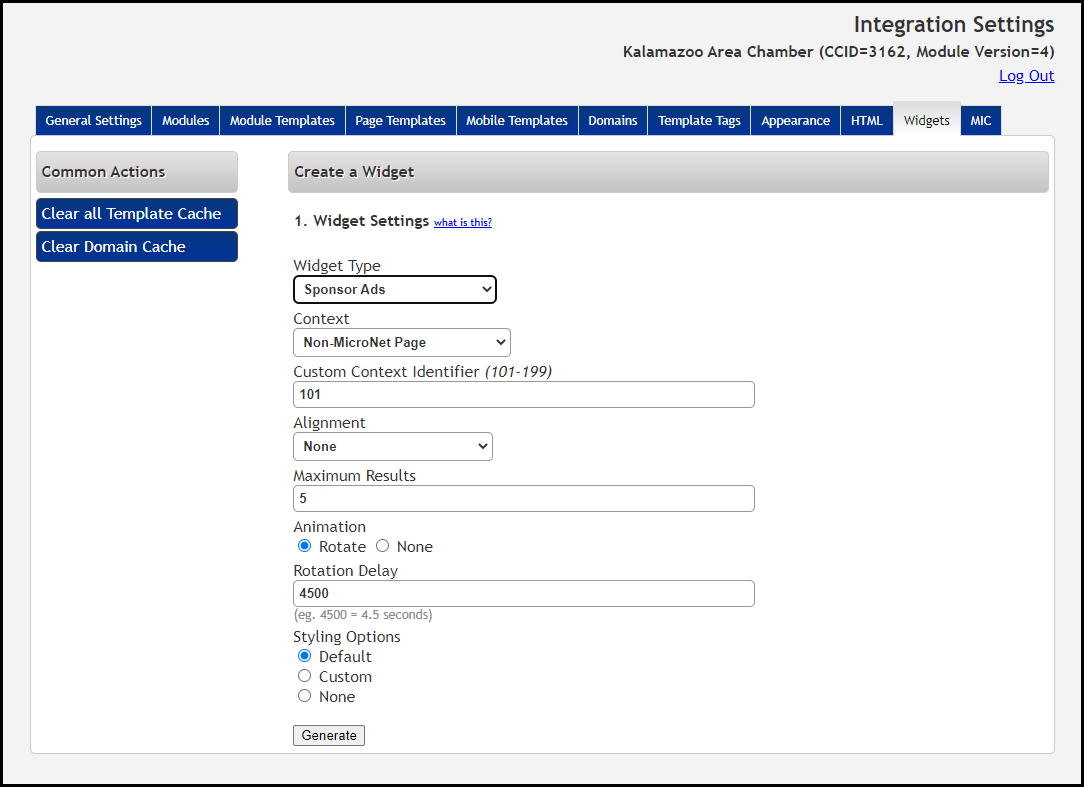Expand the Context dropdown
Screen dimensions: 1084x787
[x=401, y=342]
